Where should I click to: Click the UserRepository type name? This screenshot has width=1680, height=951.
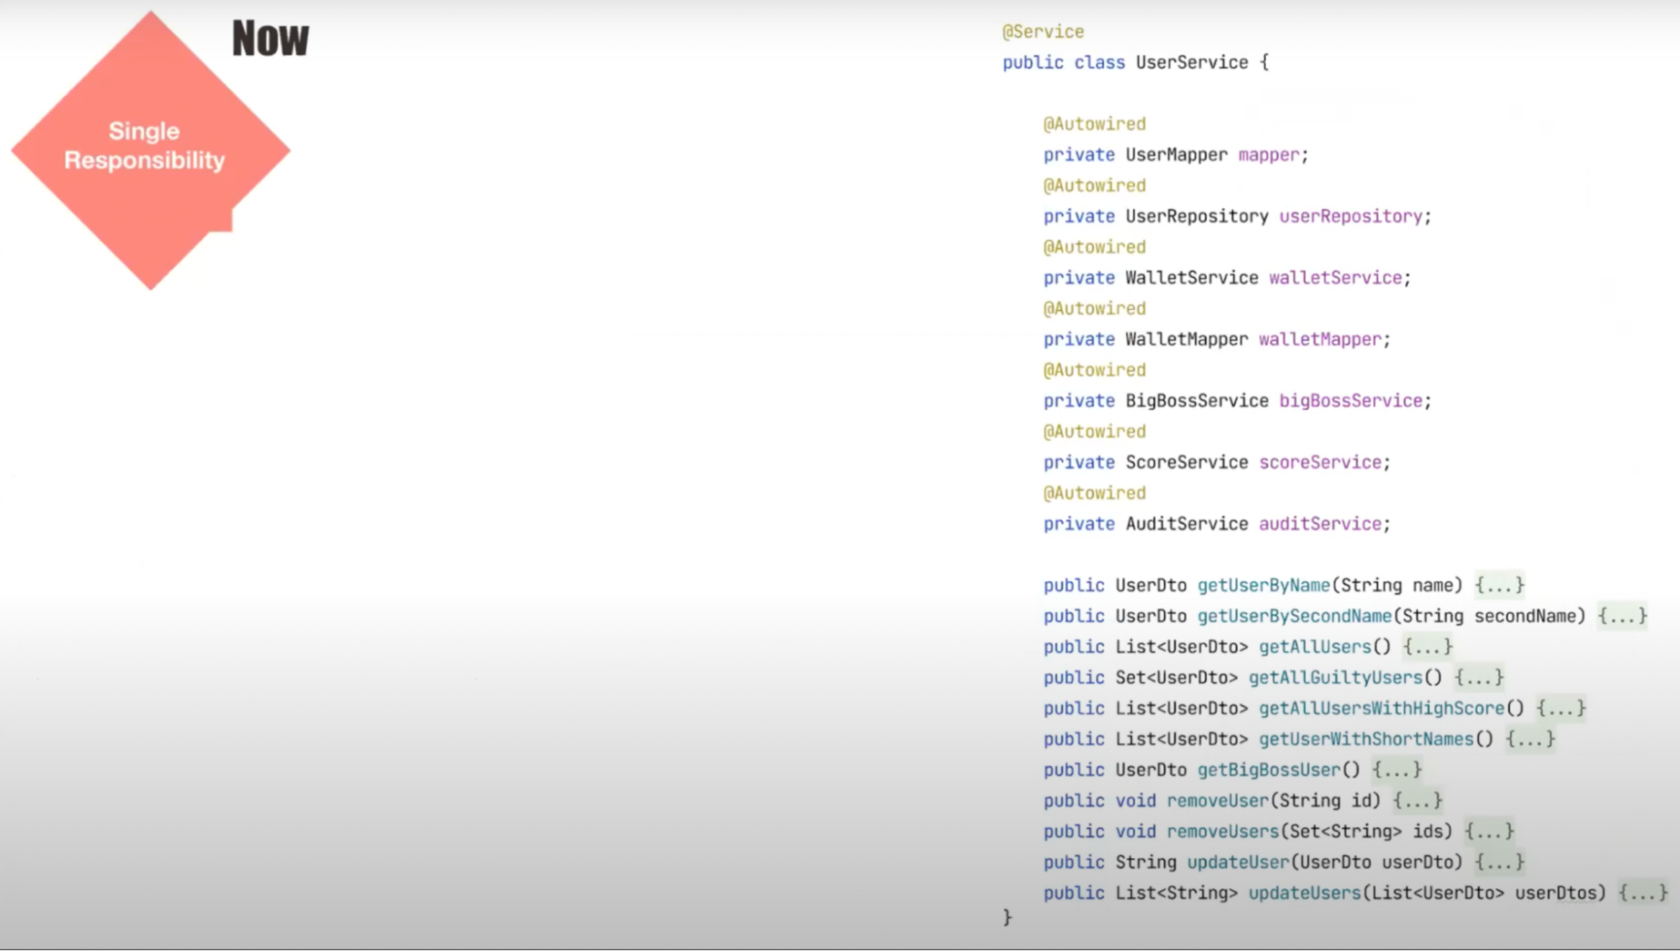pyautogui.click(x=1197, y=216)
